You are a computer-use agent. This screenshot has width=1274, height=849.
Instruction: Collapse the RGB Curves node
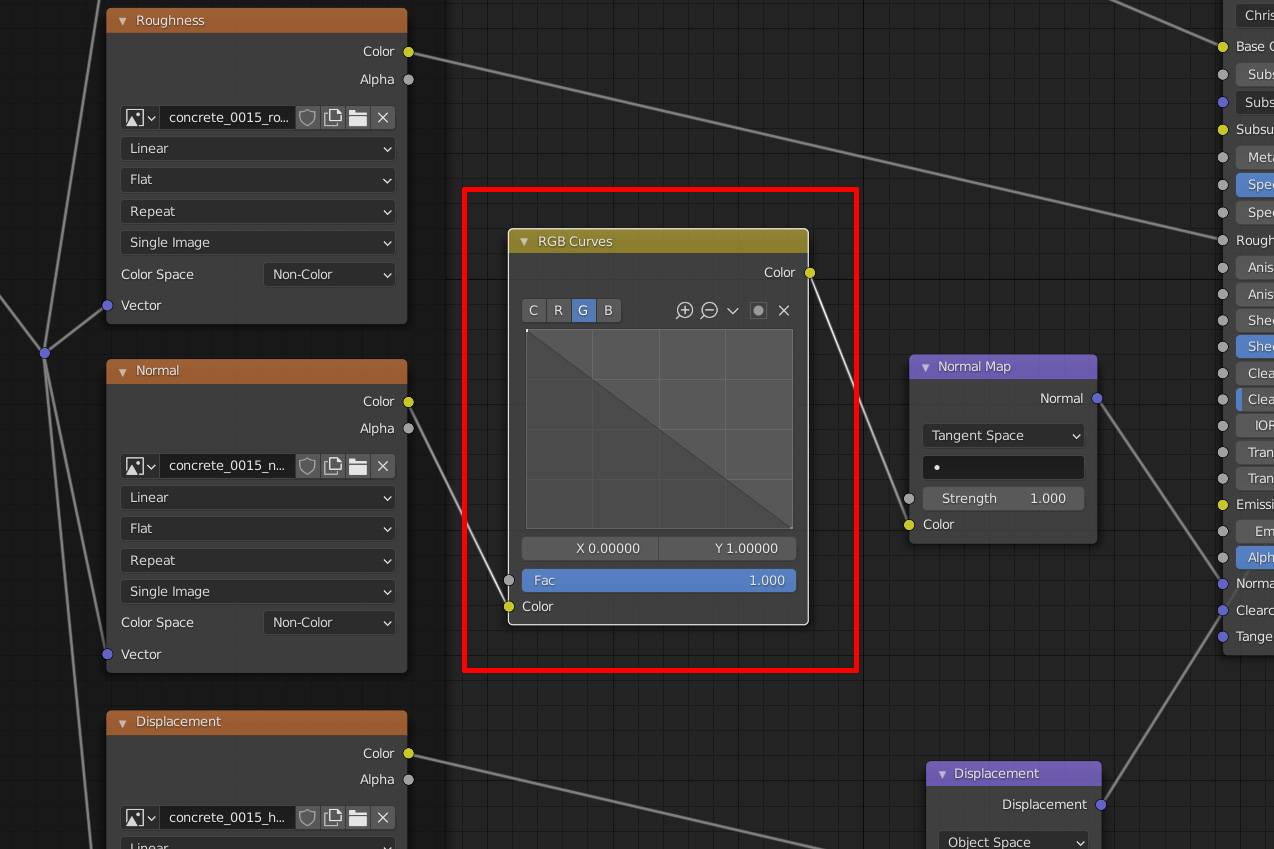pyautogui.click(x=523, y=242)
